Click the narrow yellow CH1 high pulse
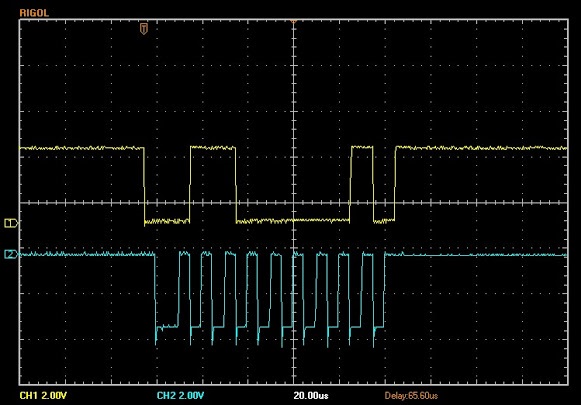 pyautogui.click(x=362, y=147)
